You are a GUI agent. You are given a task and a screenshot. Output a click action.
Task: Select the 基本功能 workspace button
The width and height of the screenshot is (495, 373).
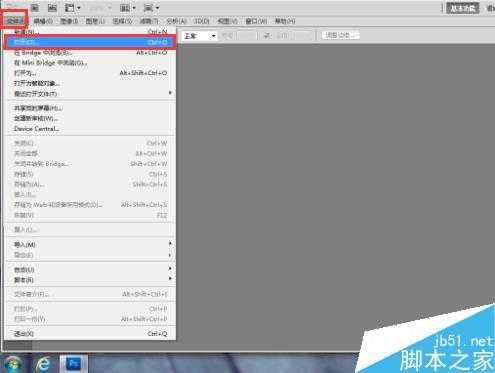pyautogui.click(x=463, y=8)
